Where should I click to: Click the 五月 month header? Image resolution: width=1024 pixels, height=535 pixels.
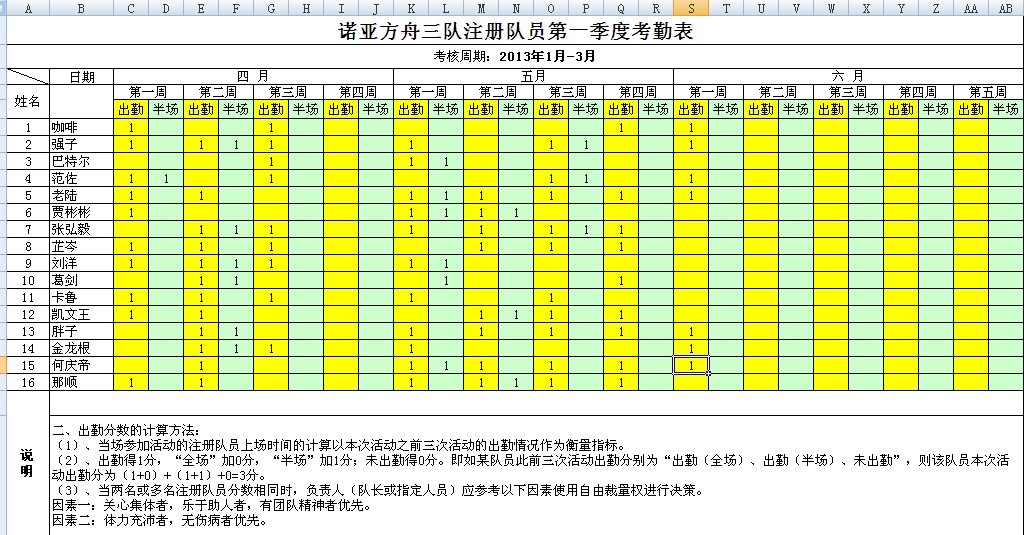[x=533, y=76]
